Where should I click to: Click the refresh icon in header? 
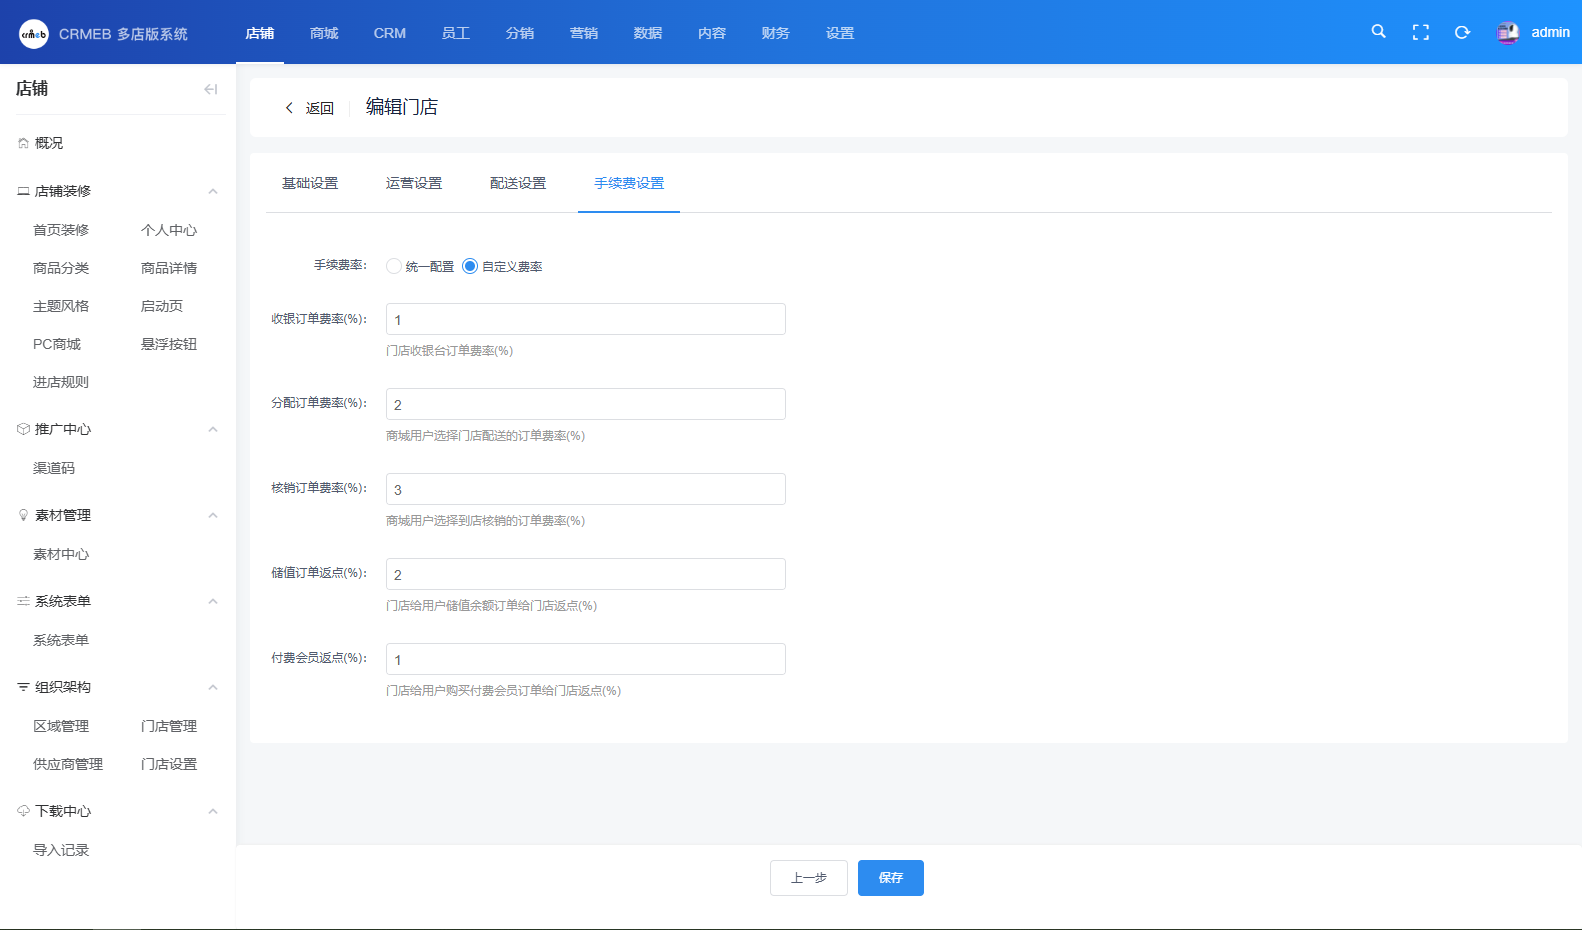(x=1462, y=32)
